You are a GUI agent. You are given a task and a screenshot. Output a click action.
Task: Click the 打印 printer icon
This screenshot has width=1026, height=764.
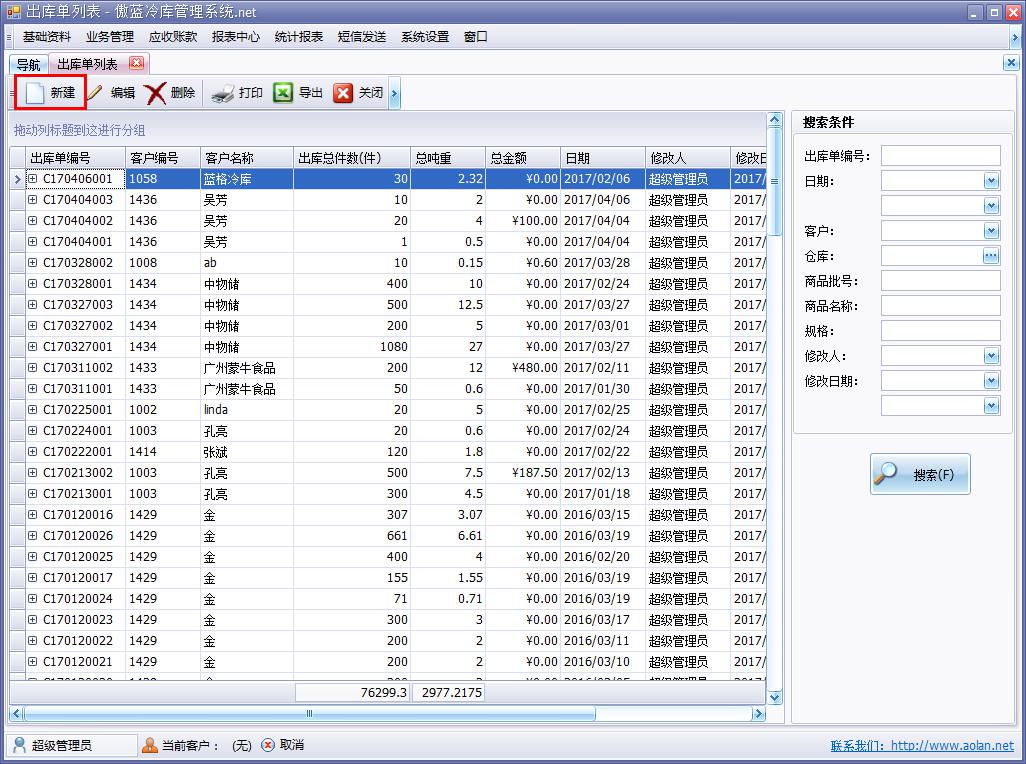point(223,93)
